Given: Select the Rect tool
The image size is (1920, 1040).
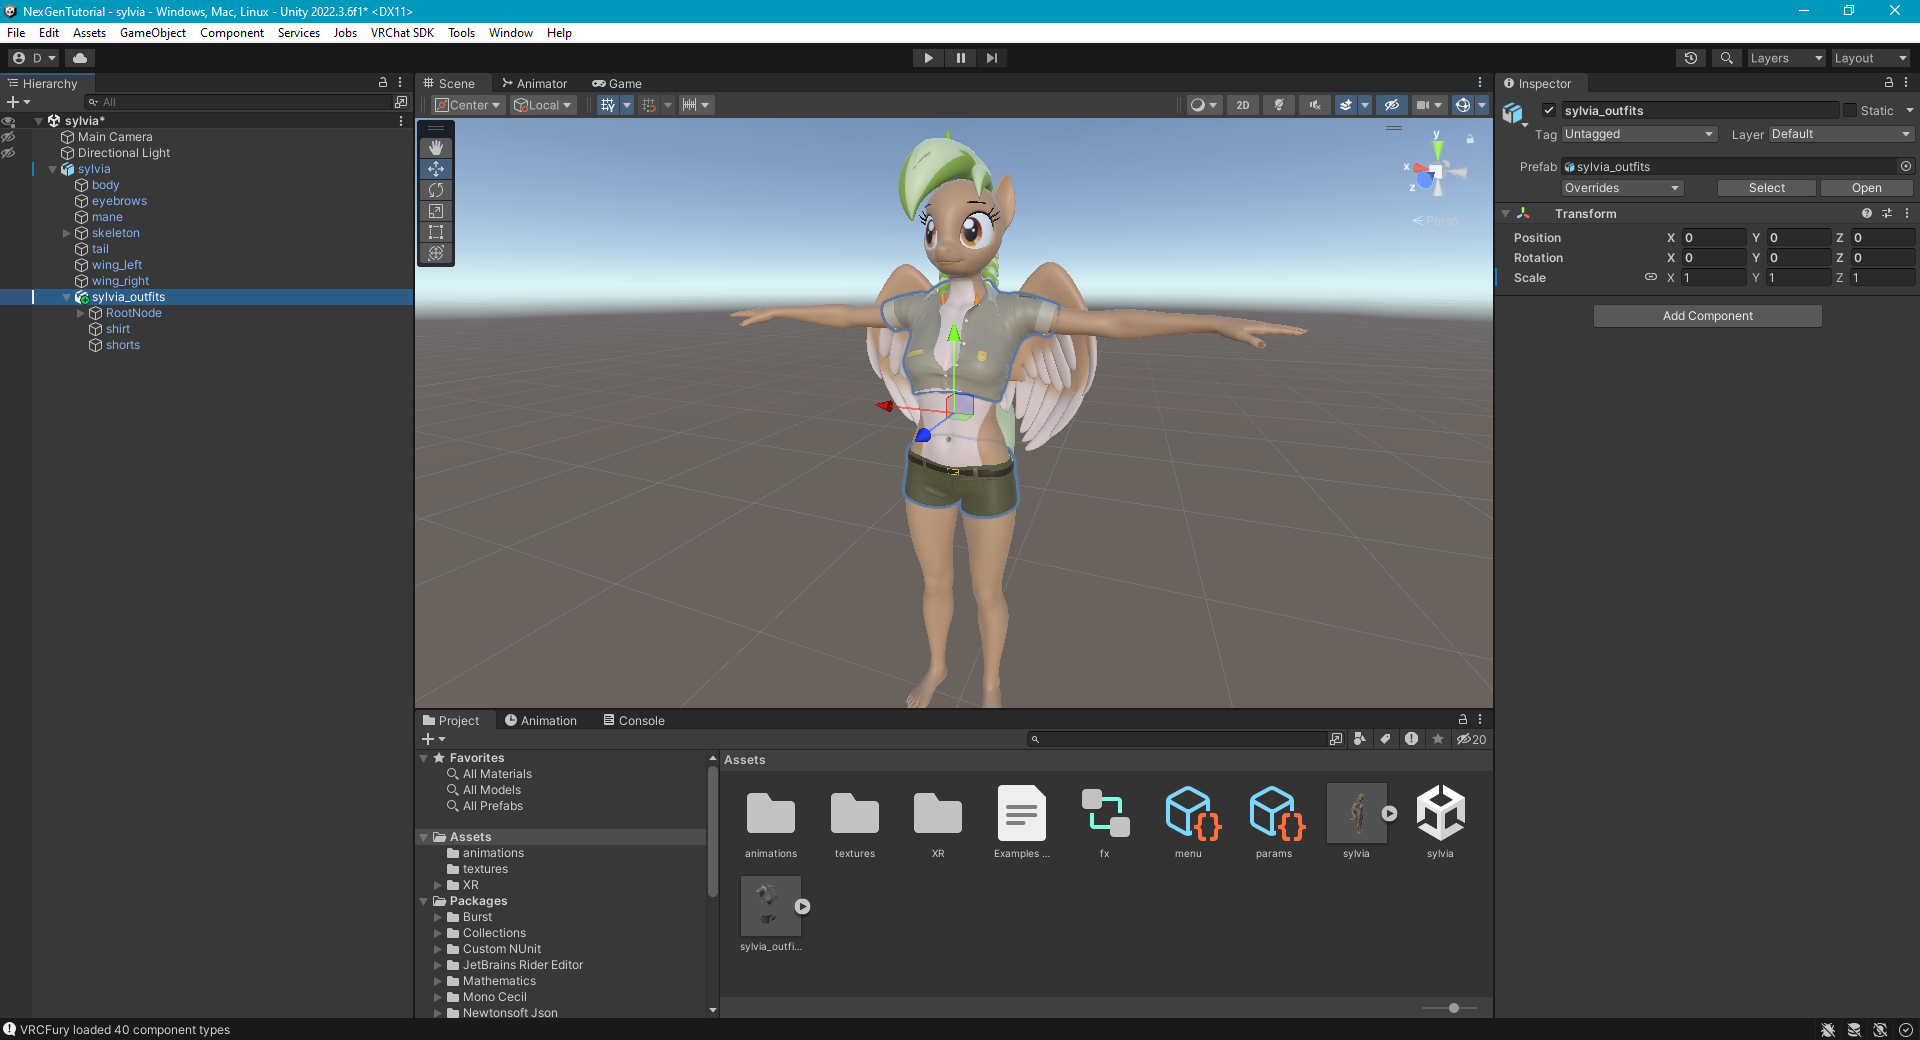Looking at the screenshot, I should 436,232.
